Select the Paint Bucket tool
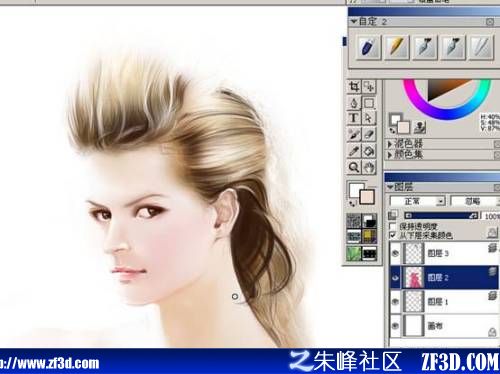 (369, 151)
